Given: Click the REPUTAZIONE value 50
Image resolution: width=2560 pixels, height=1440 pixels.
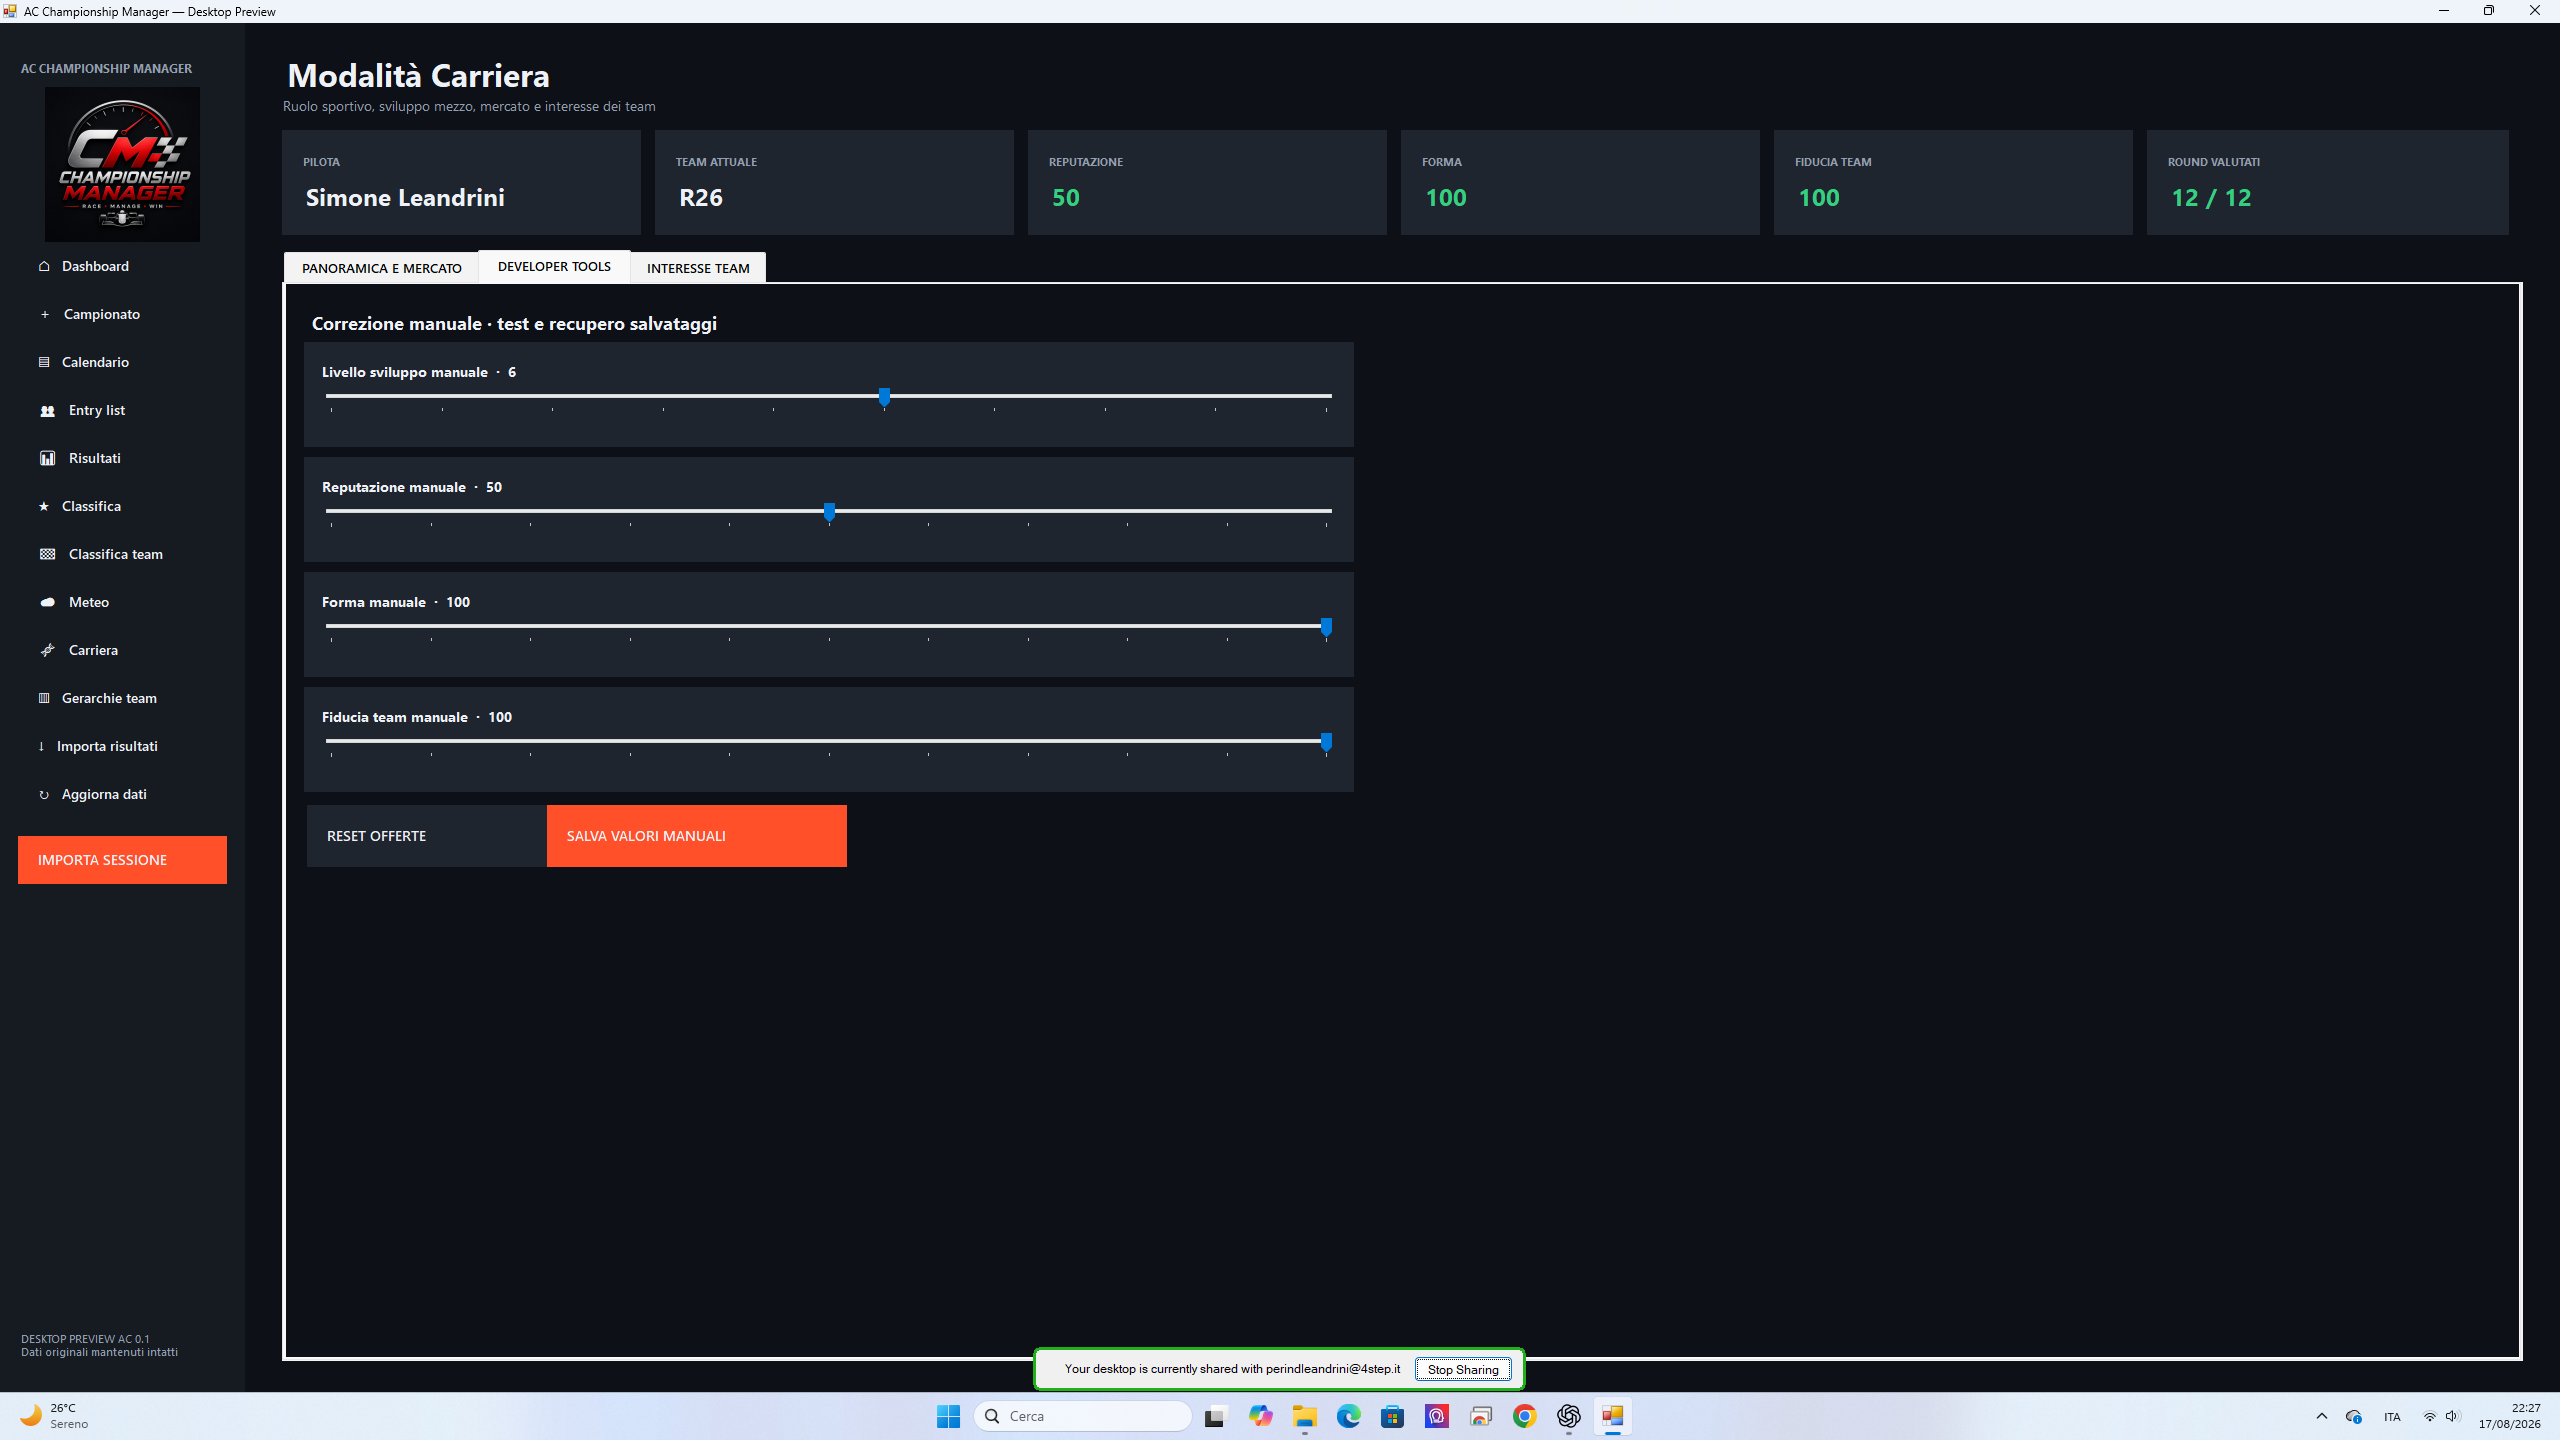Looking at the screenshot, I should click(x=1066, y=198).
